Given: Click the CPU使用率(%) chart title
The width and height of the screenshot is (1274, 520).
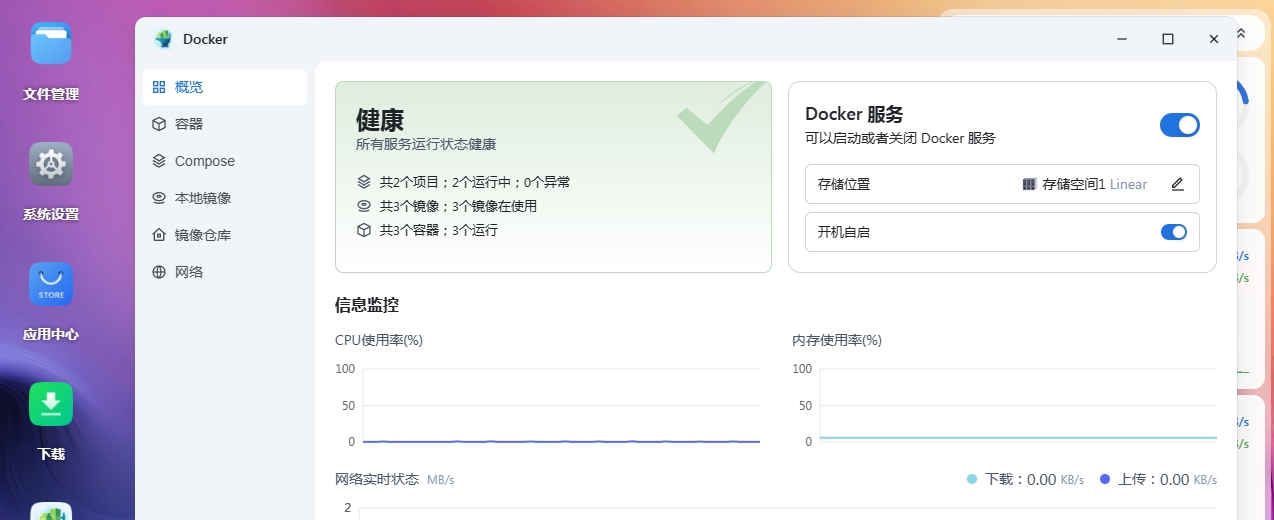Looking at the screenshot, I should tap(379, 340).
